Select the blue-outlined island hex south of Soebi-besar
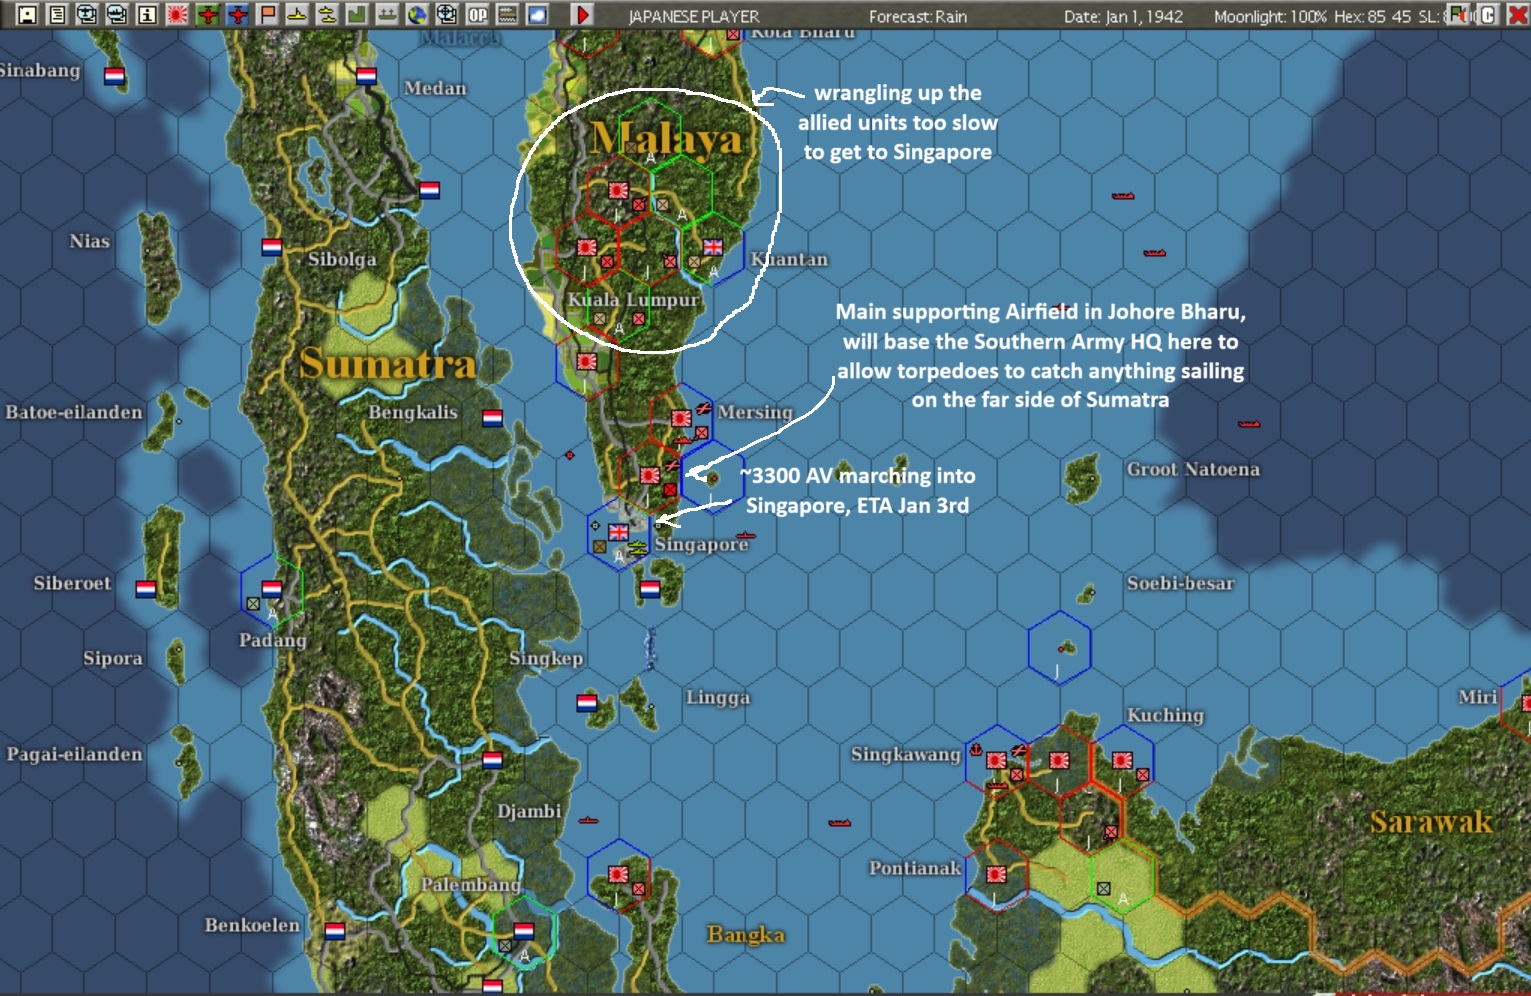1531x996 pixels. 1059,647
